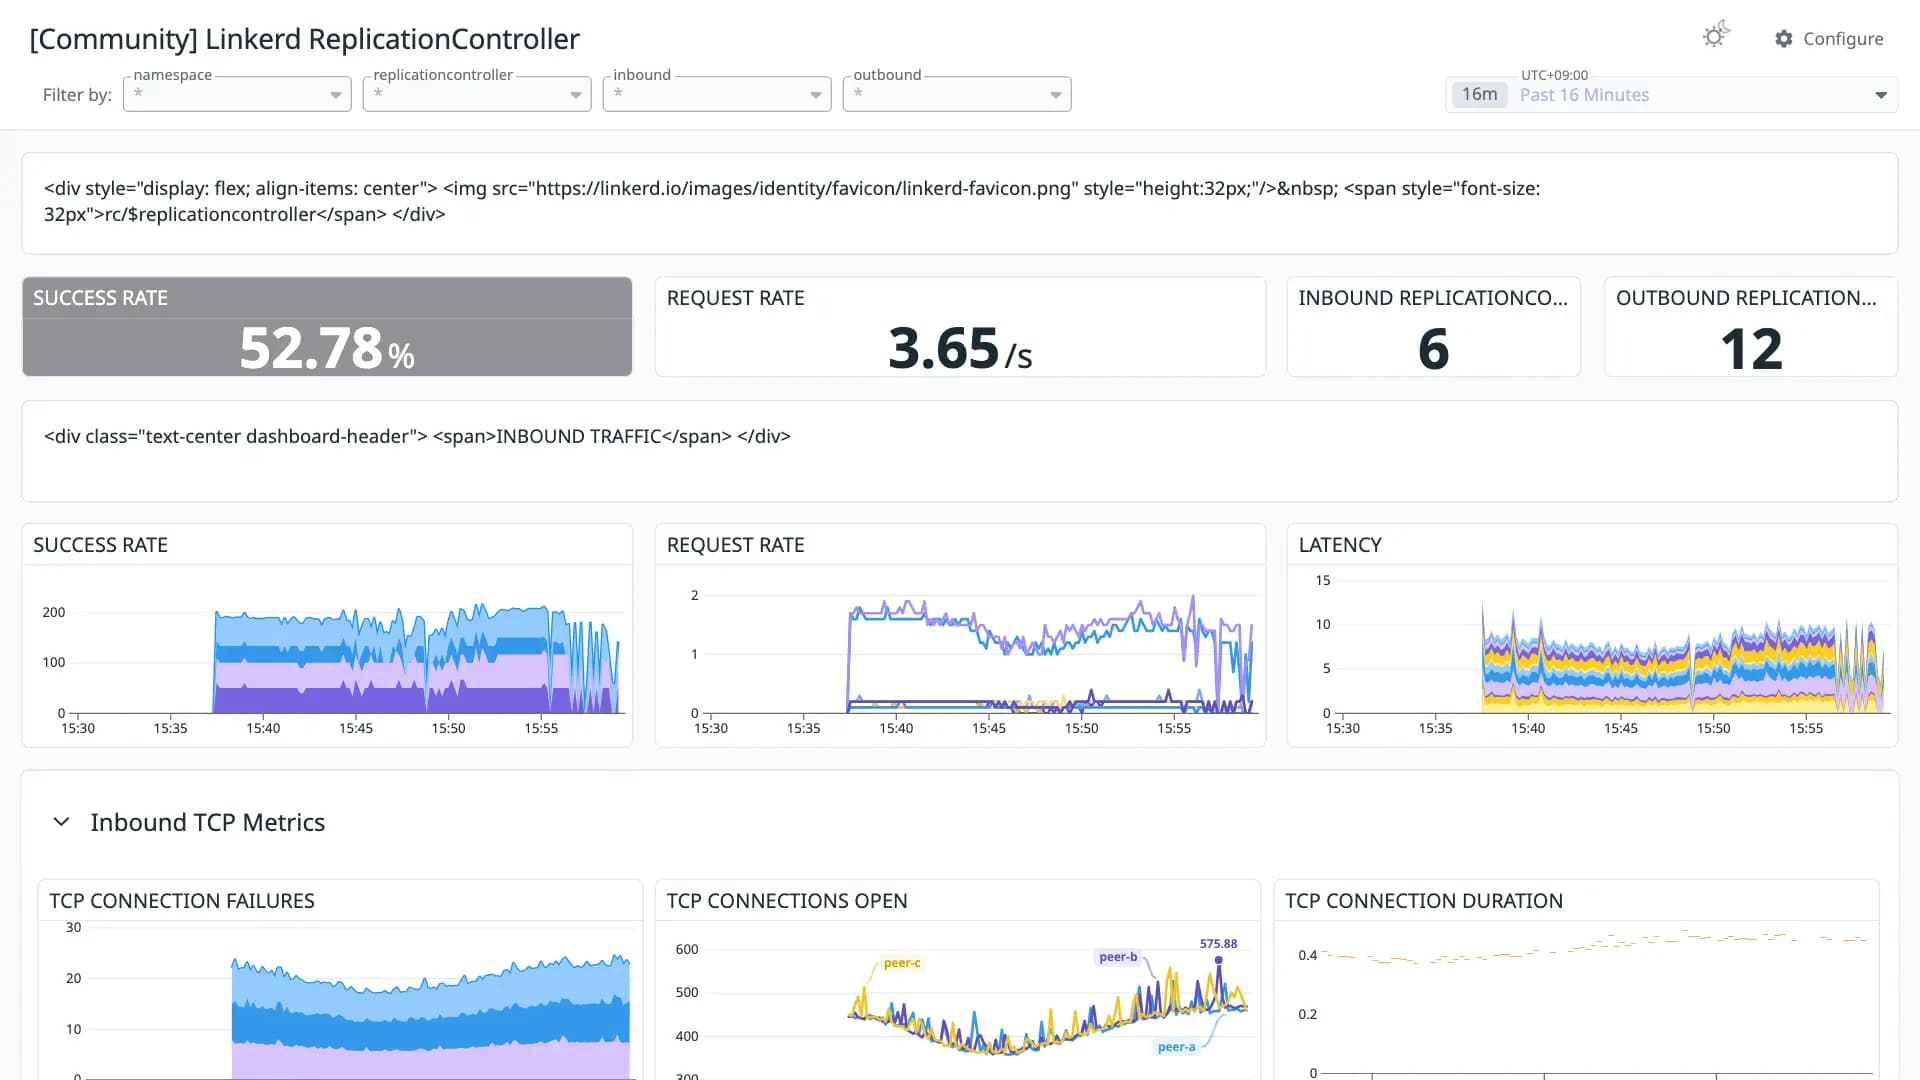Click the dashboard title Linkerd ReplicationController
Viewport: 1920px width, 1080px height.
(305, 39)
